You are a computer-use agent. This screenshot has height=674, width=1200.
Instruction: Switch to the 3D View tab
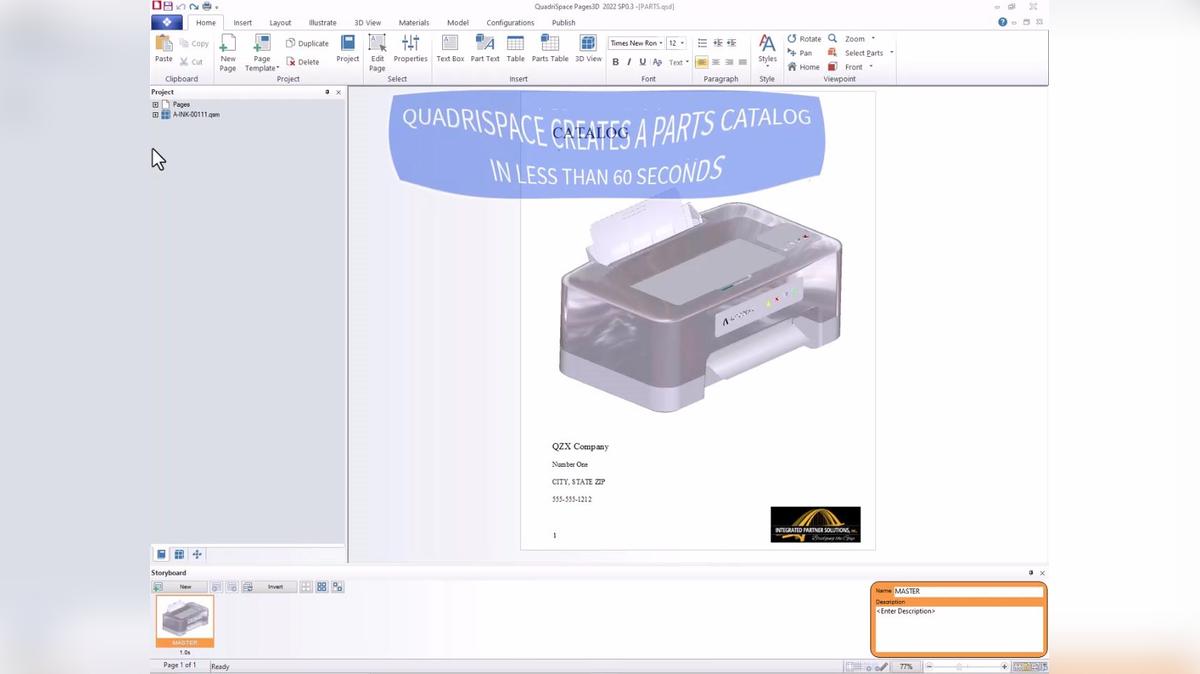tap(367, 22)
